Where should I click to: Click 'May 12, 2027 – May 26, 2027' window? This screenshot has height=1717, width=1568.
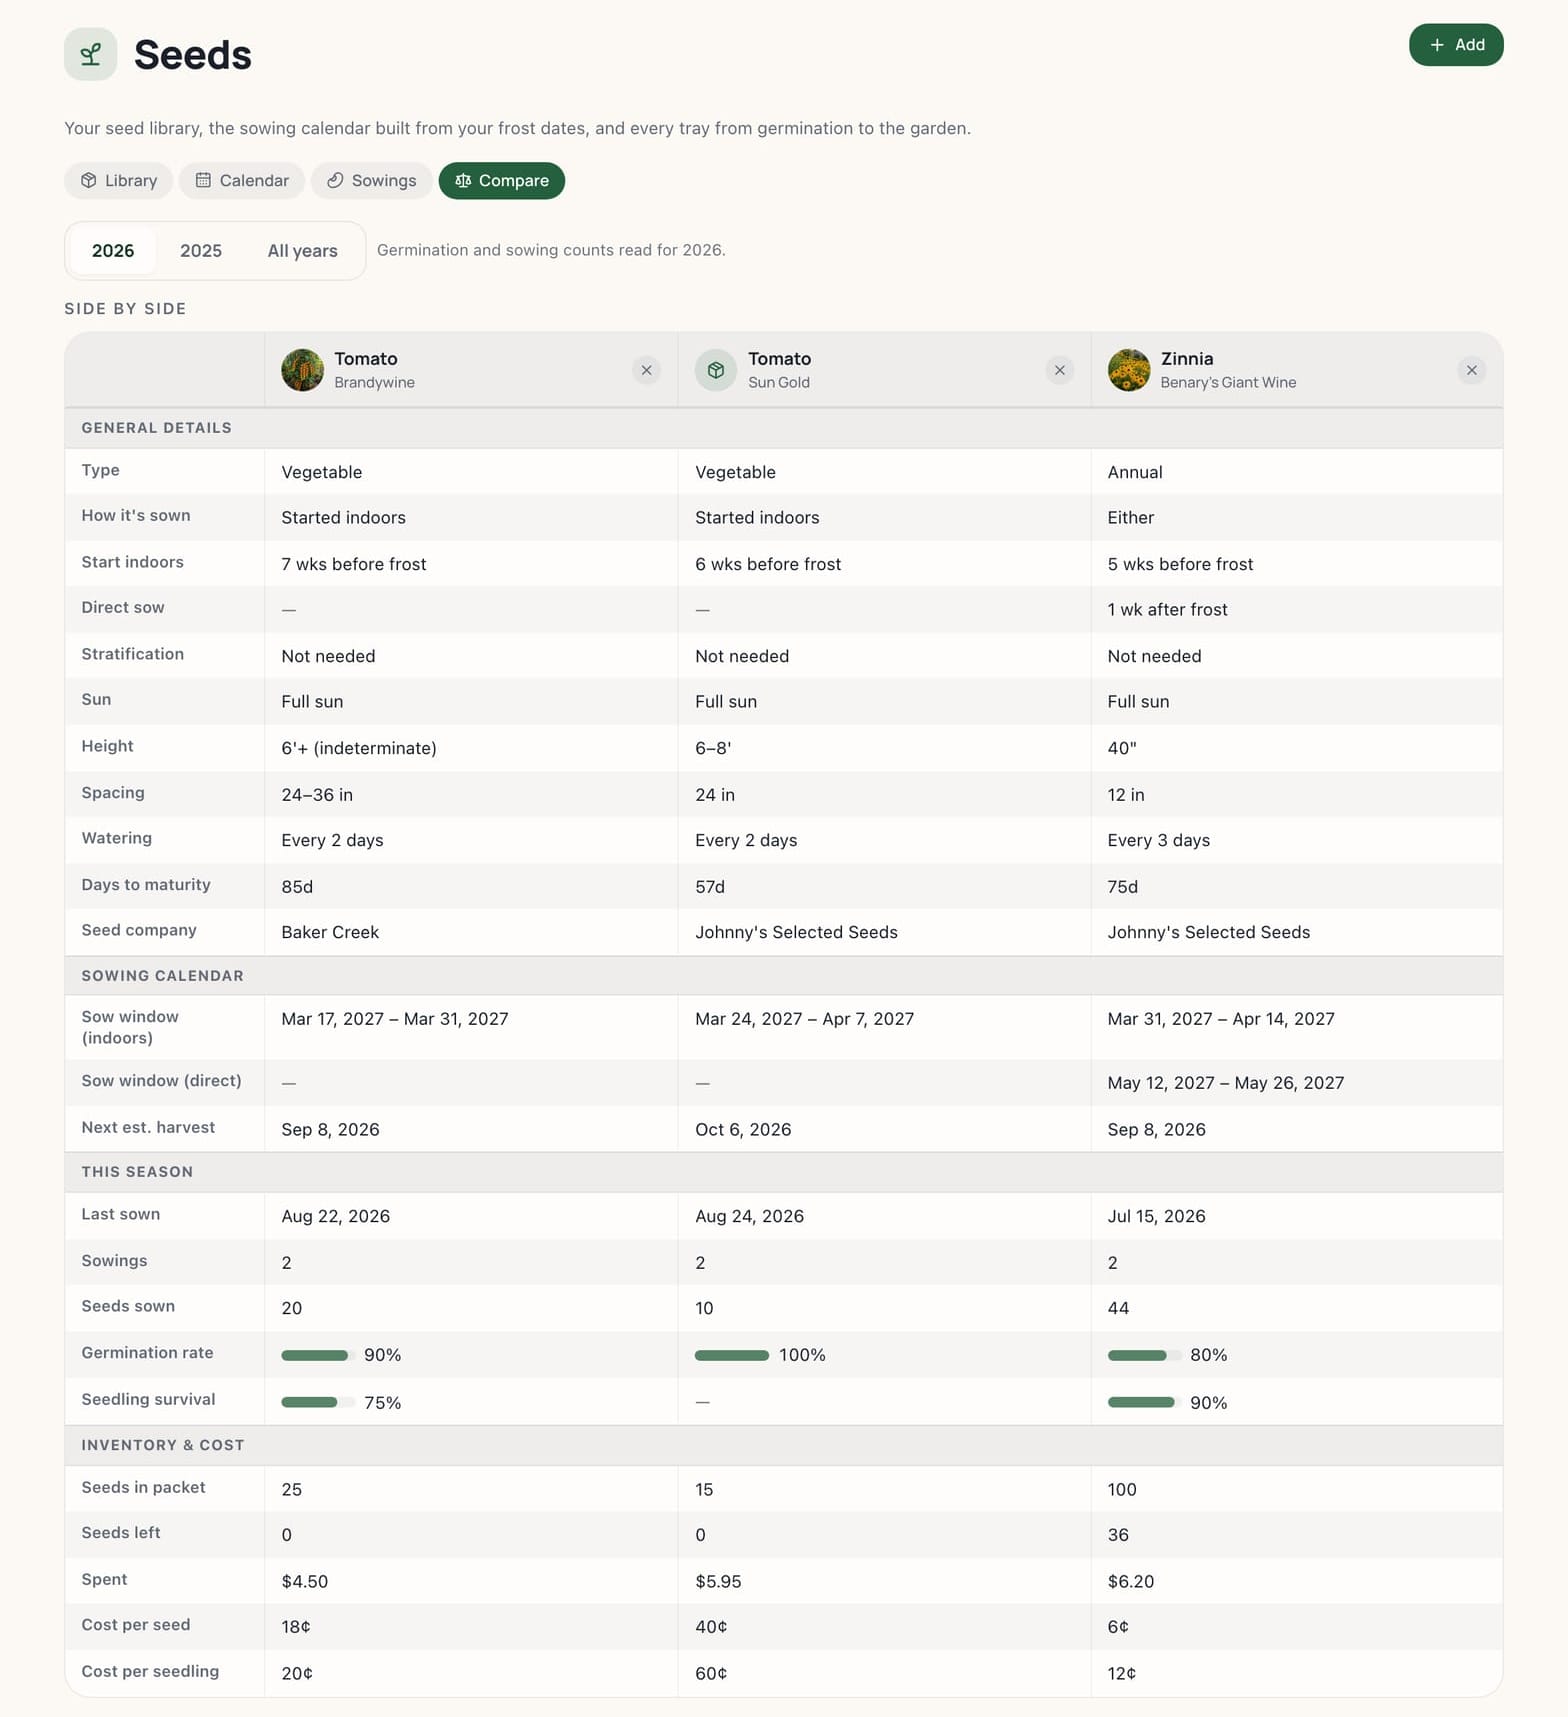point(1226,1083)
